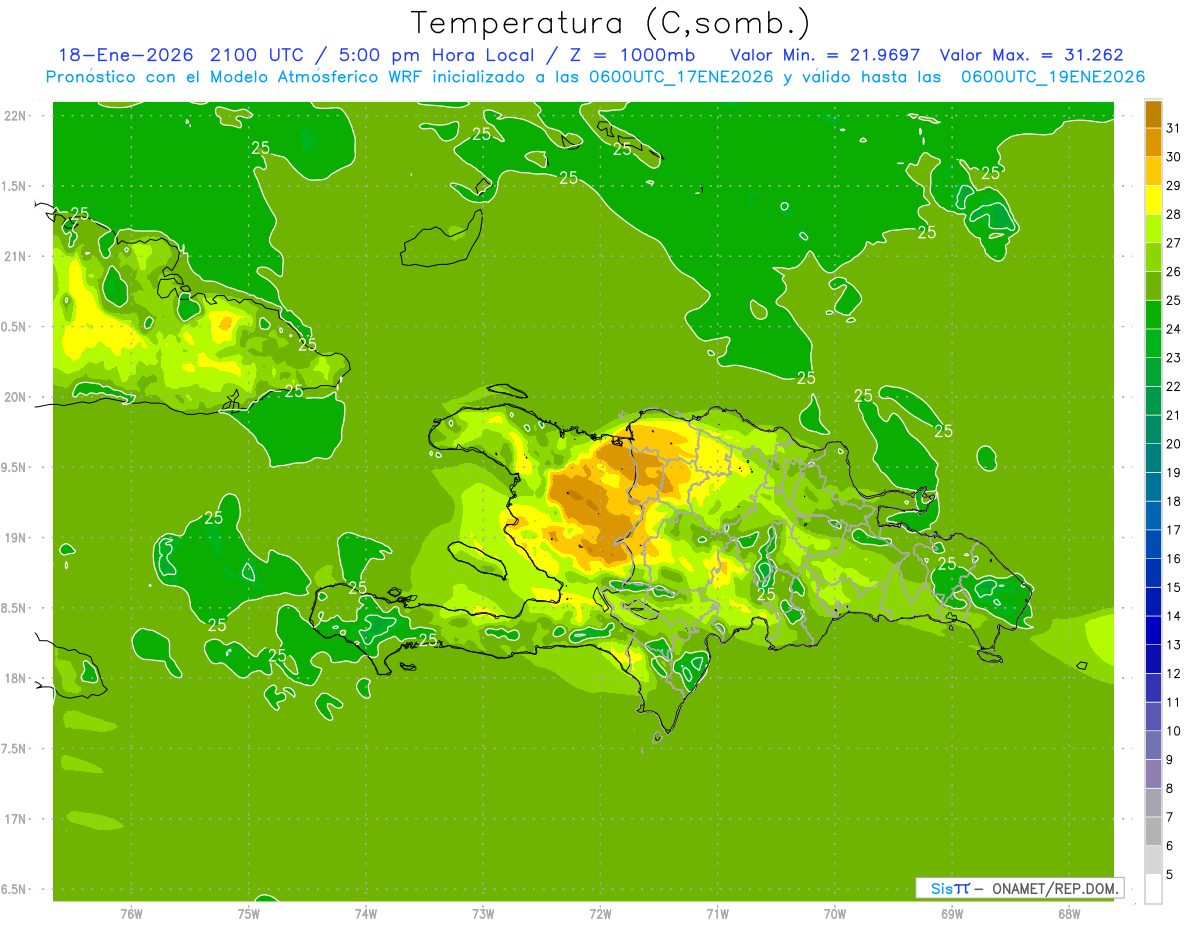Click the initialization stamp "0600UTC_17ENE2026"
1200x927 pixels.
click(679, 77)
